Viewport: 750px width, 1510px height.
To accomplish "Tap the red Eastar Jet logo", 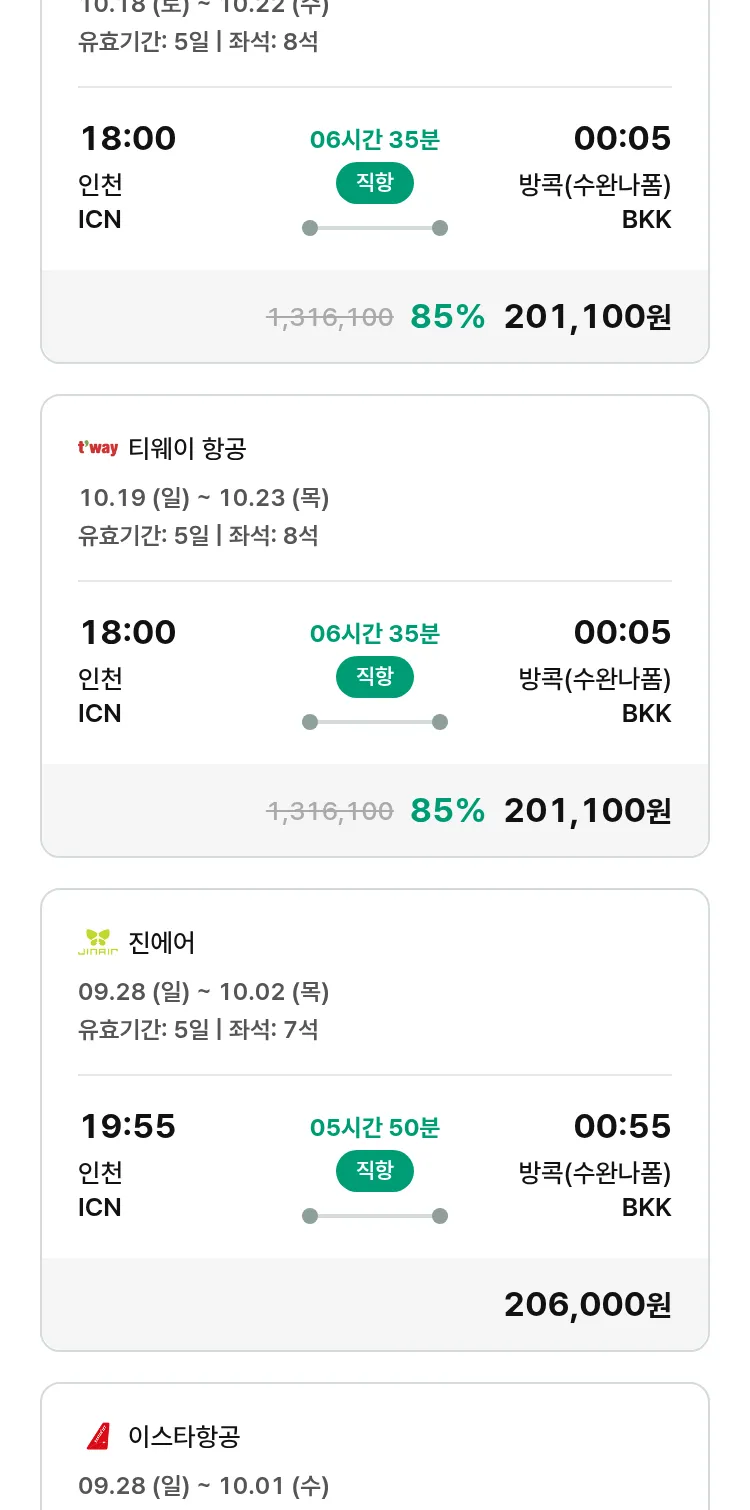I will (x=98, y=1436).
